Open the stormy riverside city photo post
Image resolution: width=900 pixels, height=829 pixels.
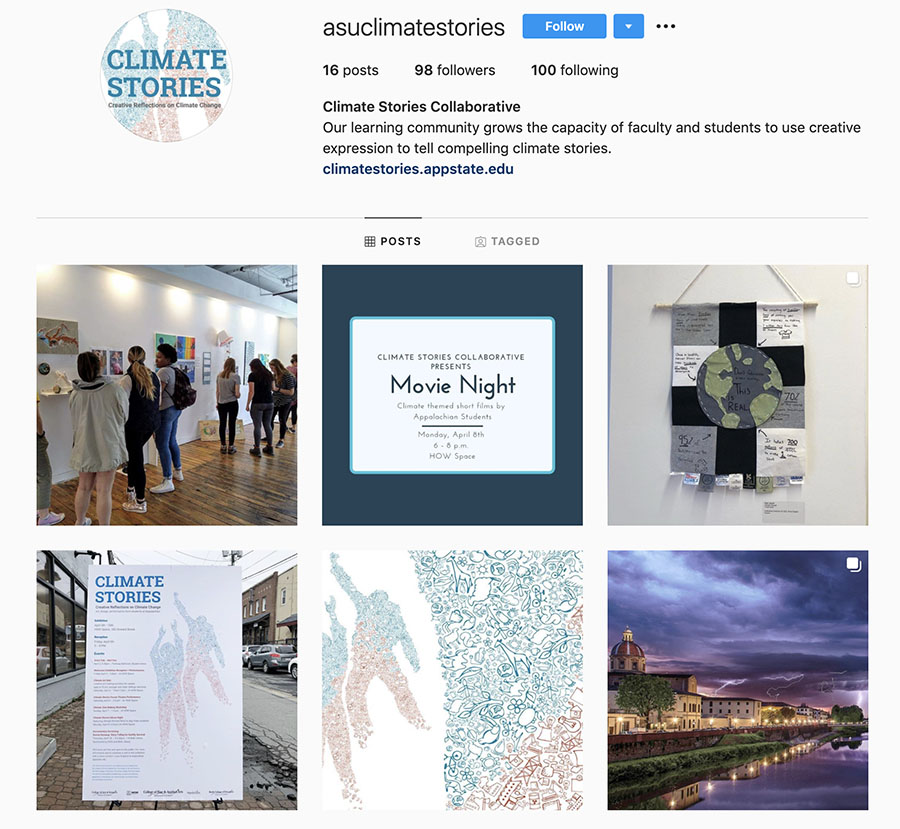pos(738,680)
